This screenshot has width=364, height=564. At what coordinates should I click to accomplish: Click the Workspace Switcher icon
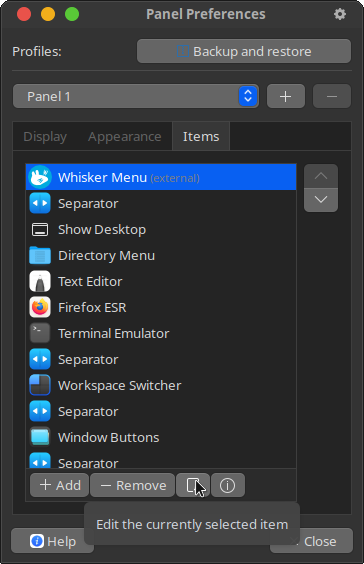click(x=40, y=385)
